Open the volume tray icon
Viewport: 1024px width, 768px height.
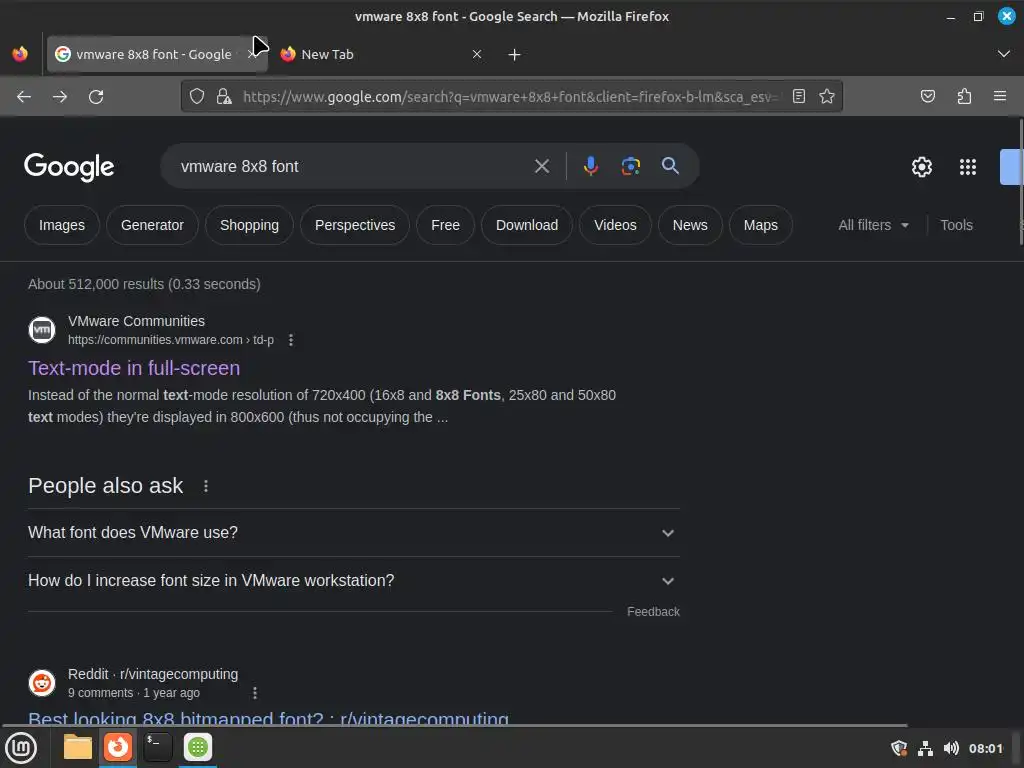pos(951,748)
